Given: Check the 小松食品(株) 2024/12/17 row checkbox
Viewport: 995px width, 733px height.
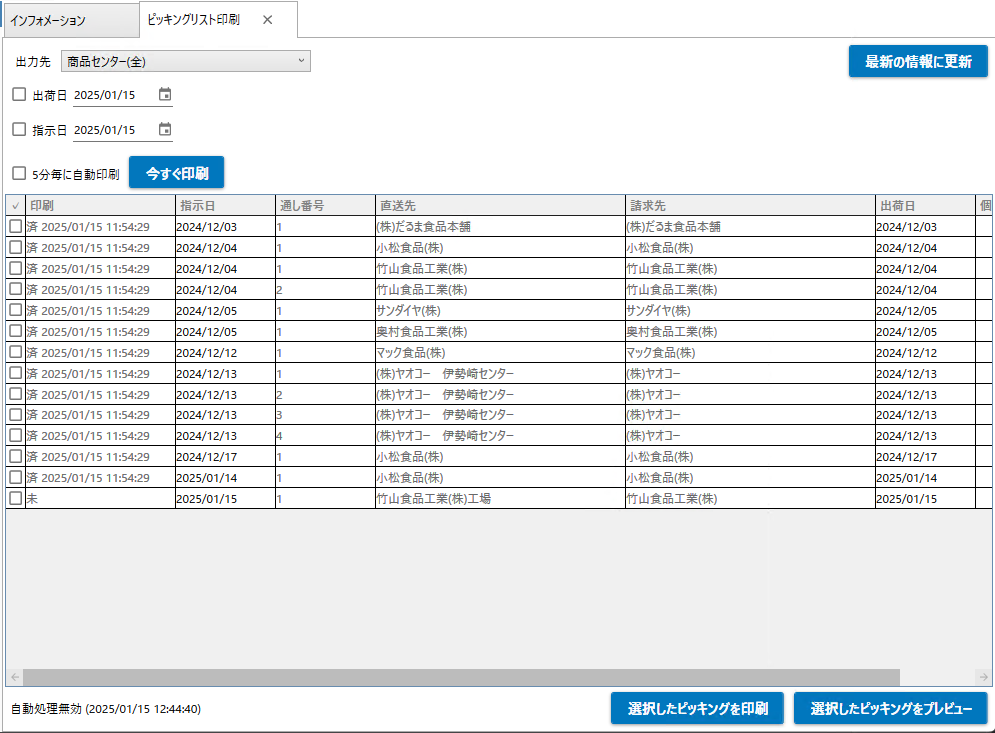Looking at the screenshot, I should click(16, 456).
